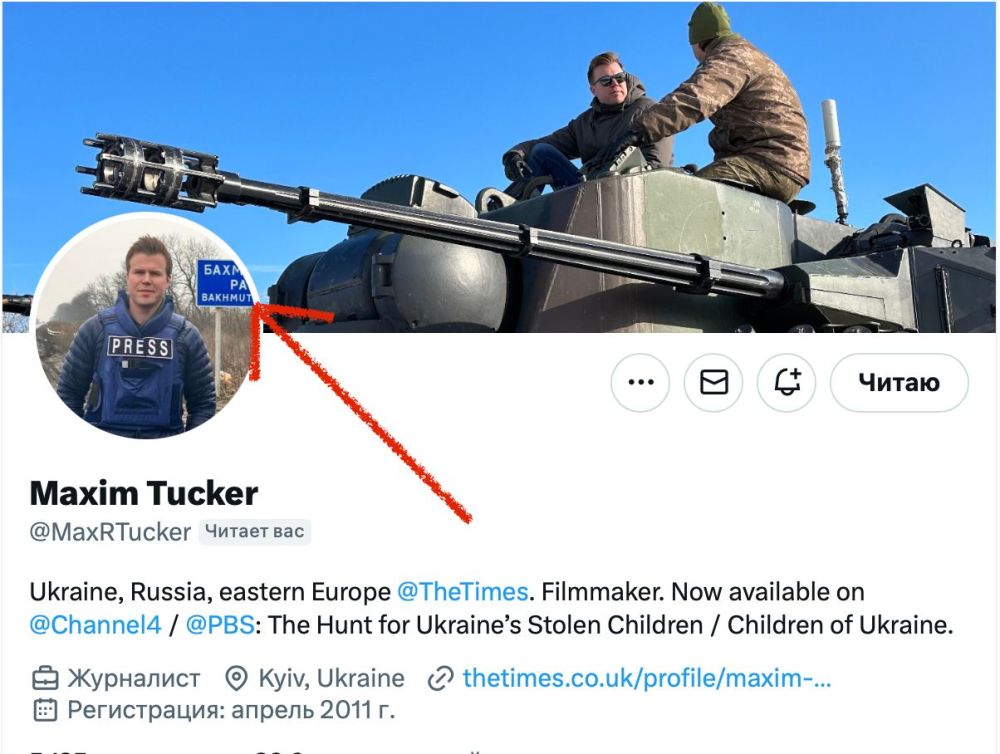The height and width of the screenshot is (754, 1000).
Task: Open the @TheTimes mention link
Action: click(x=462, y=592)
